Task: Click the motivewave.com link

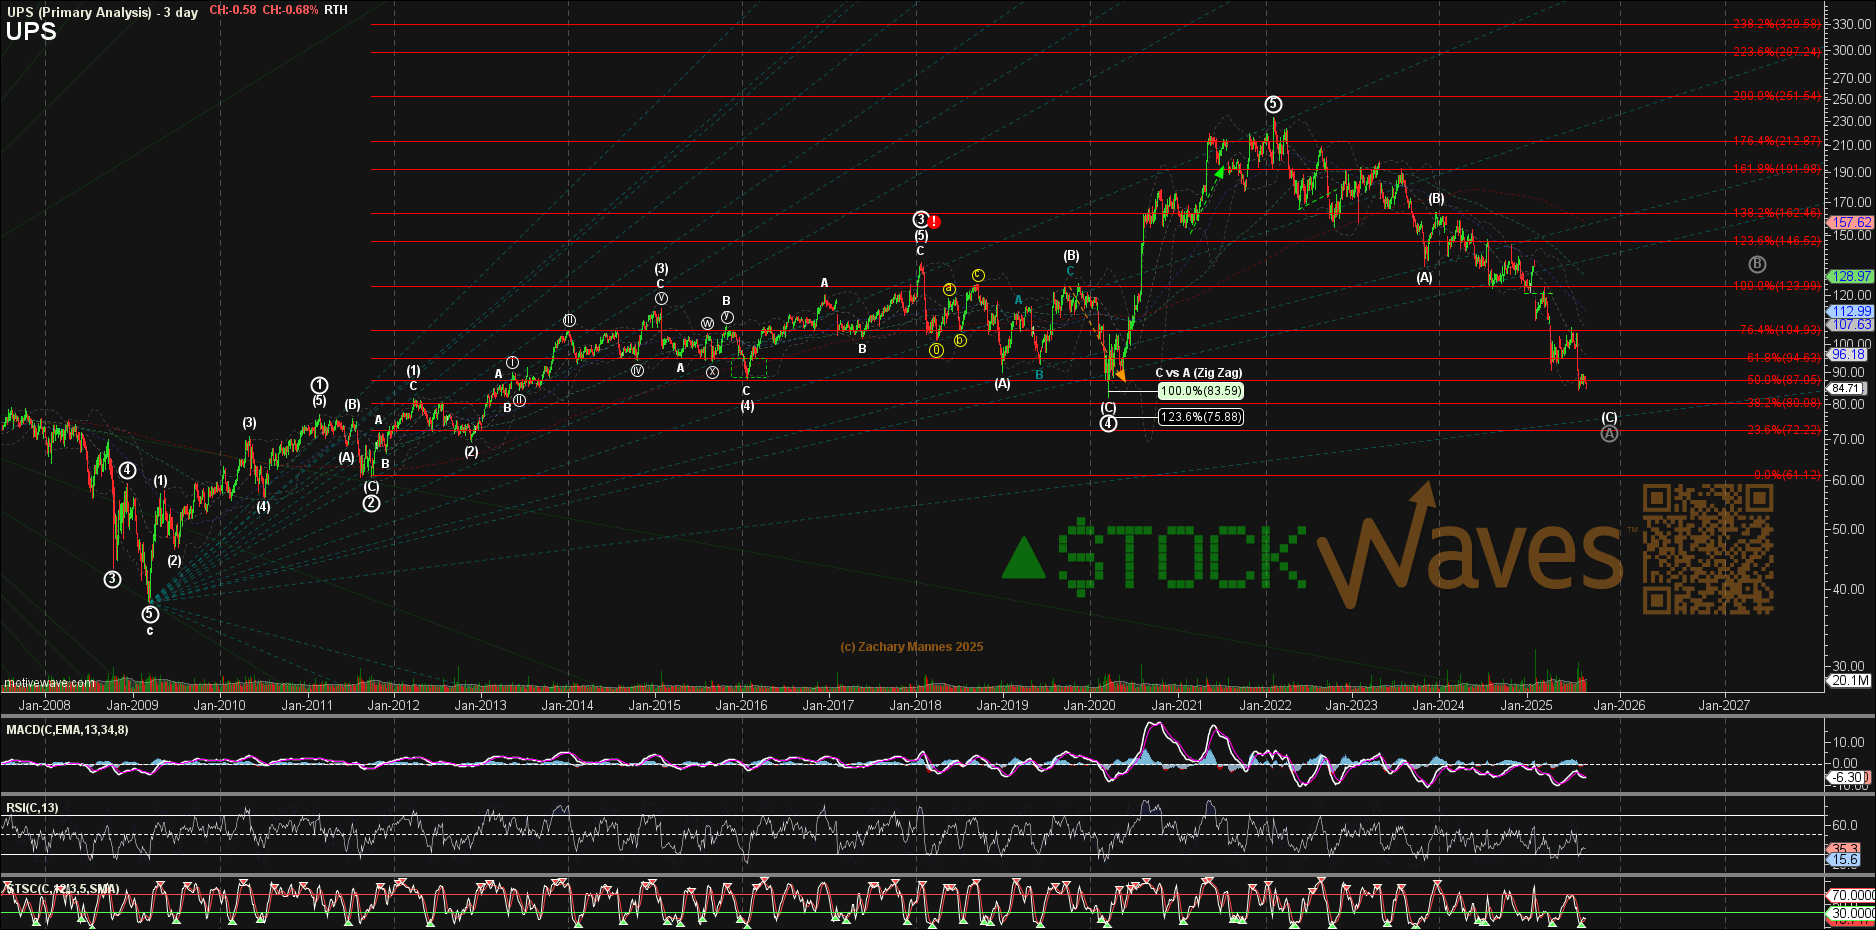Action: [50, 683]
